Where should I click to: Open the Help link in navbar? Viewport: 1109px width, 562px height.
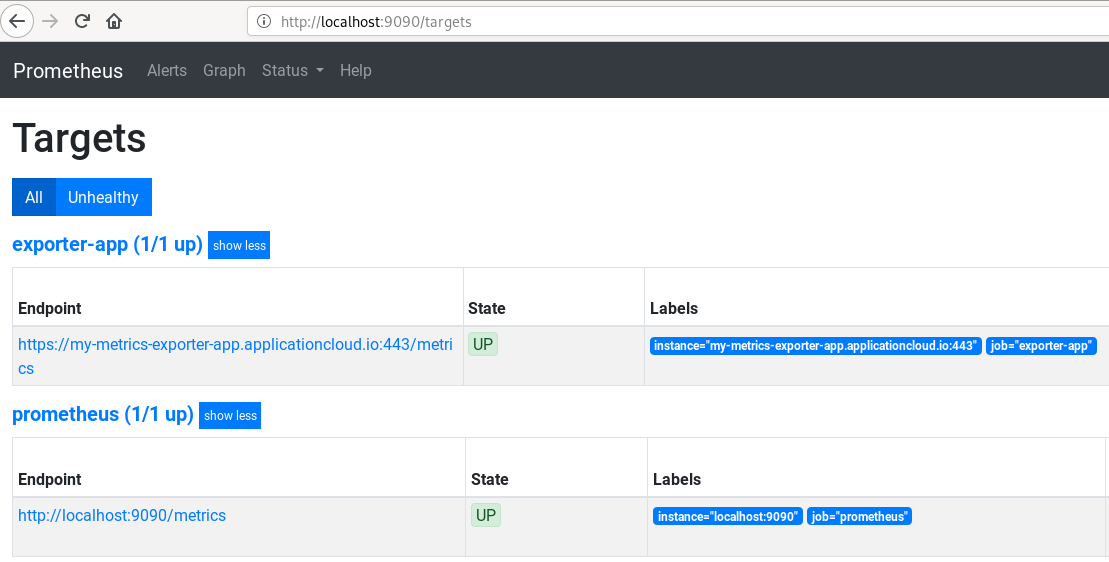(356, 71)
